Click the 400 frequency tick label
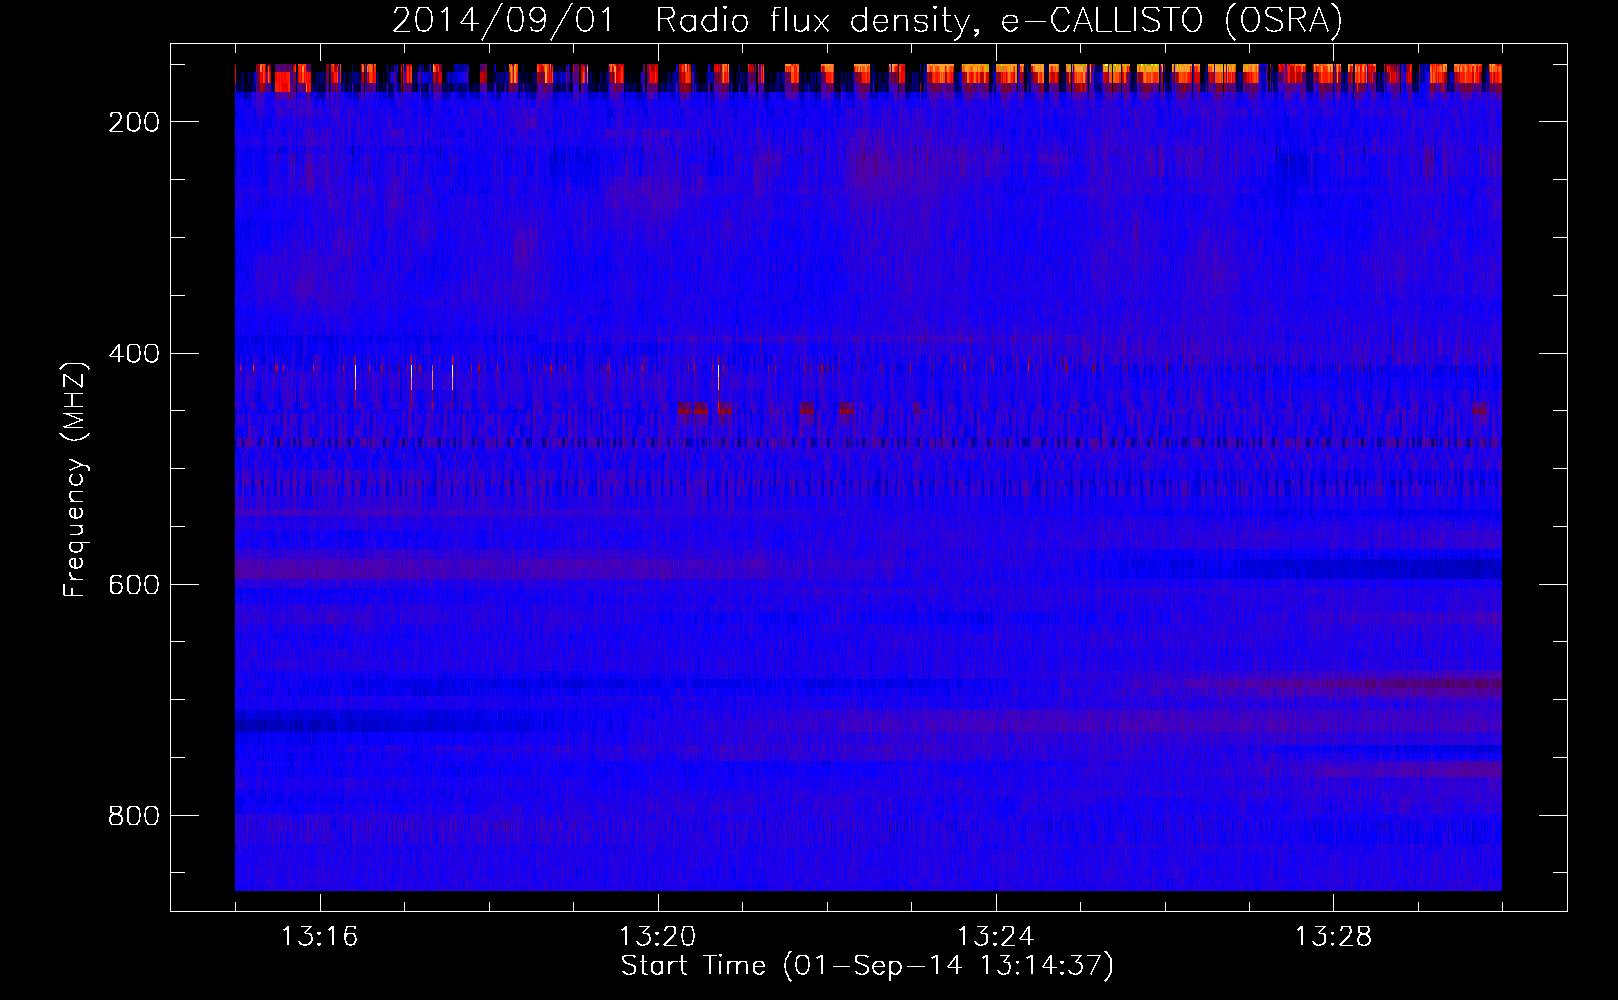The image size is (1618, 1000). [x=134, y=353]
